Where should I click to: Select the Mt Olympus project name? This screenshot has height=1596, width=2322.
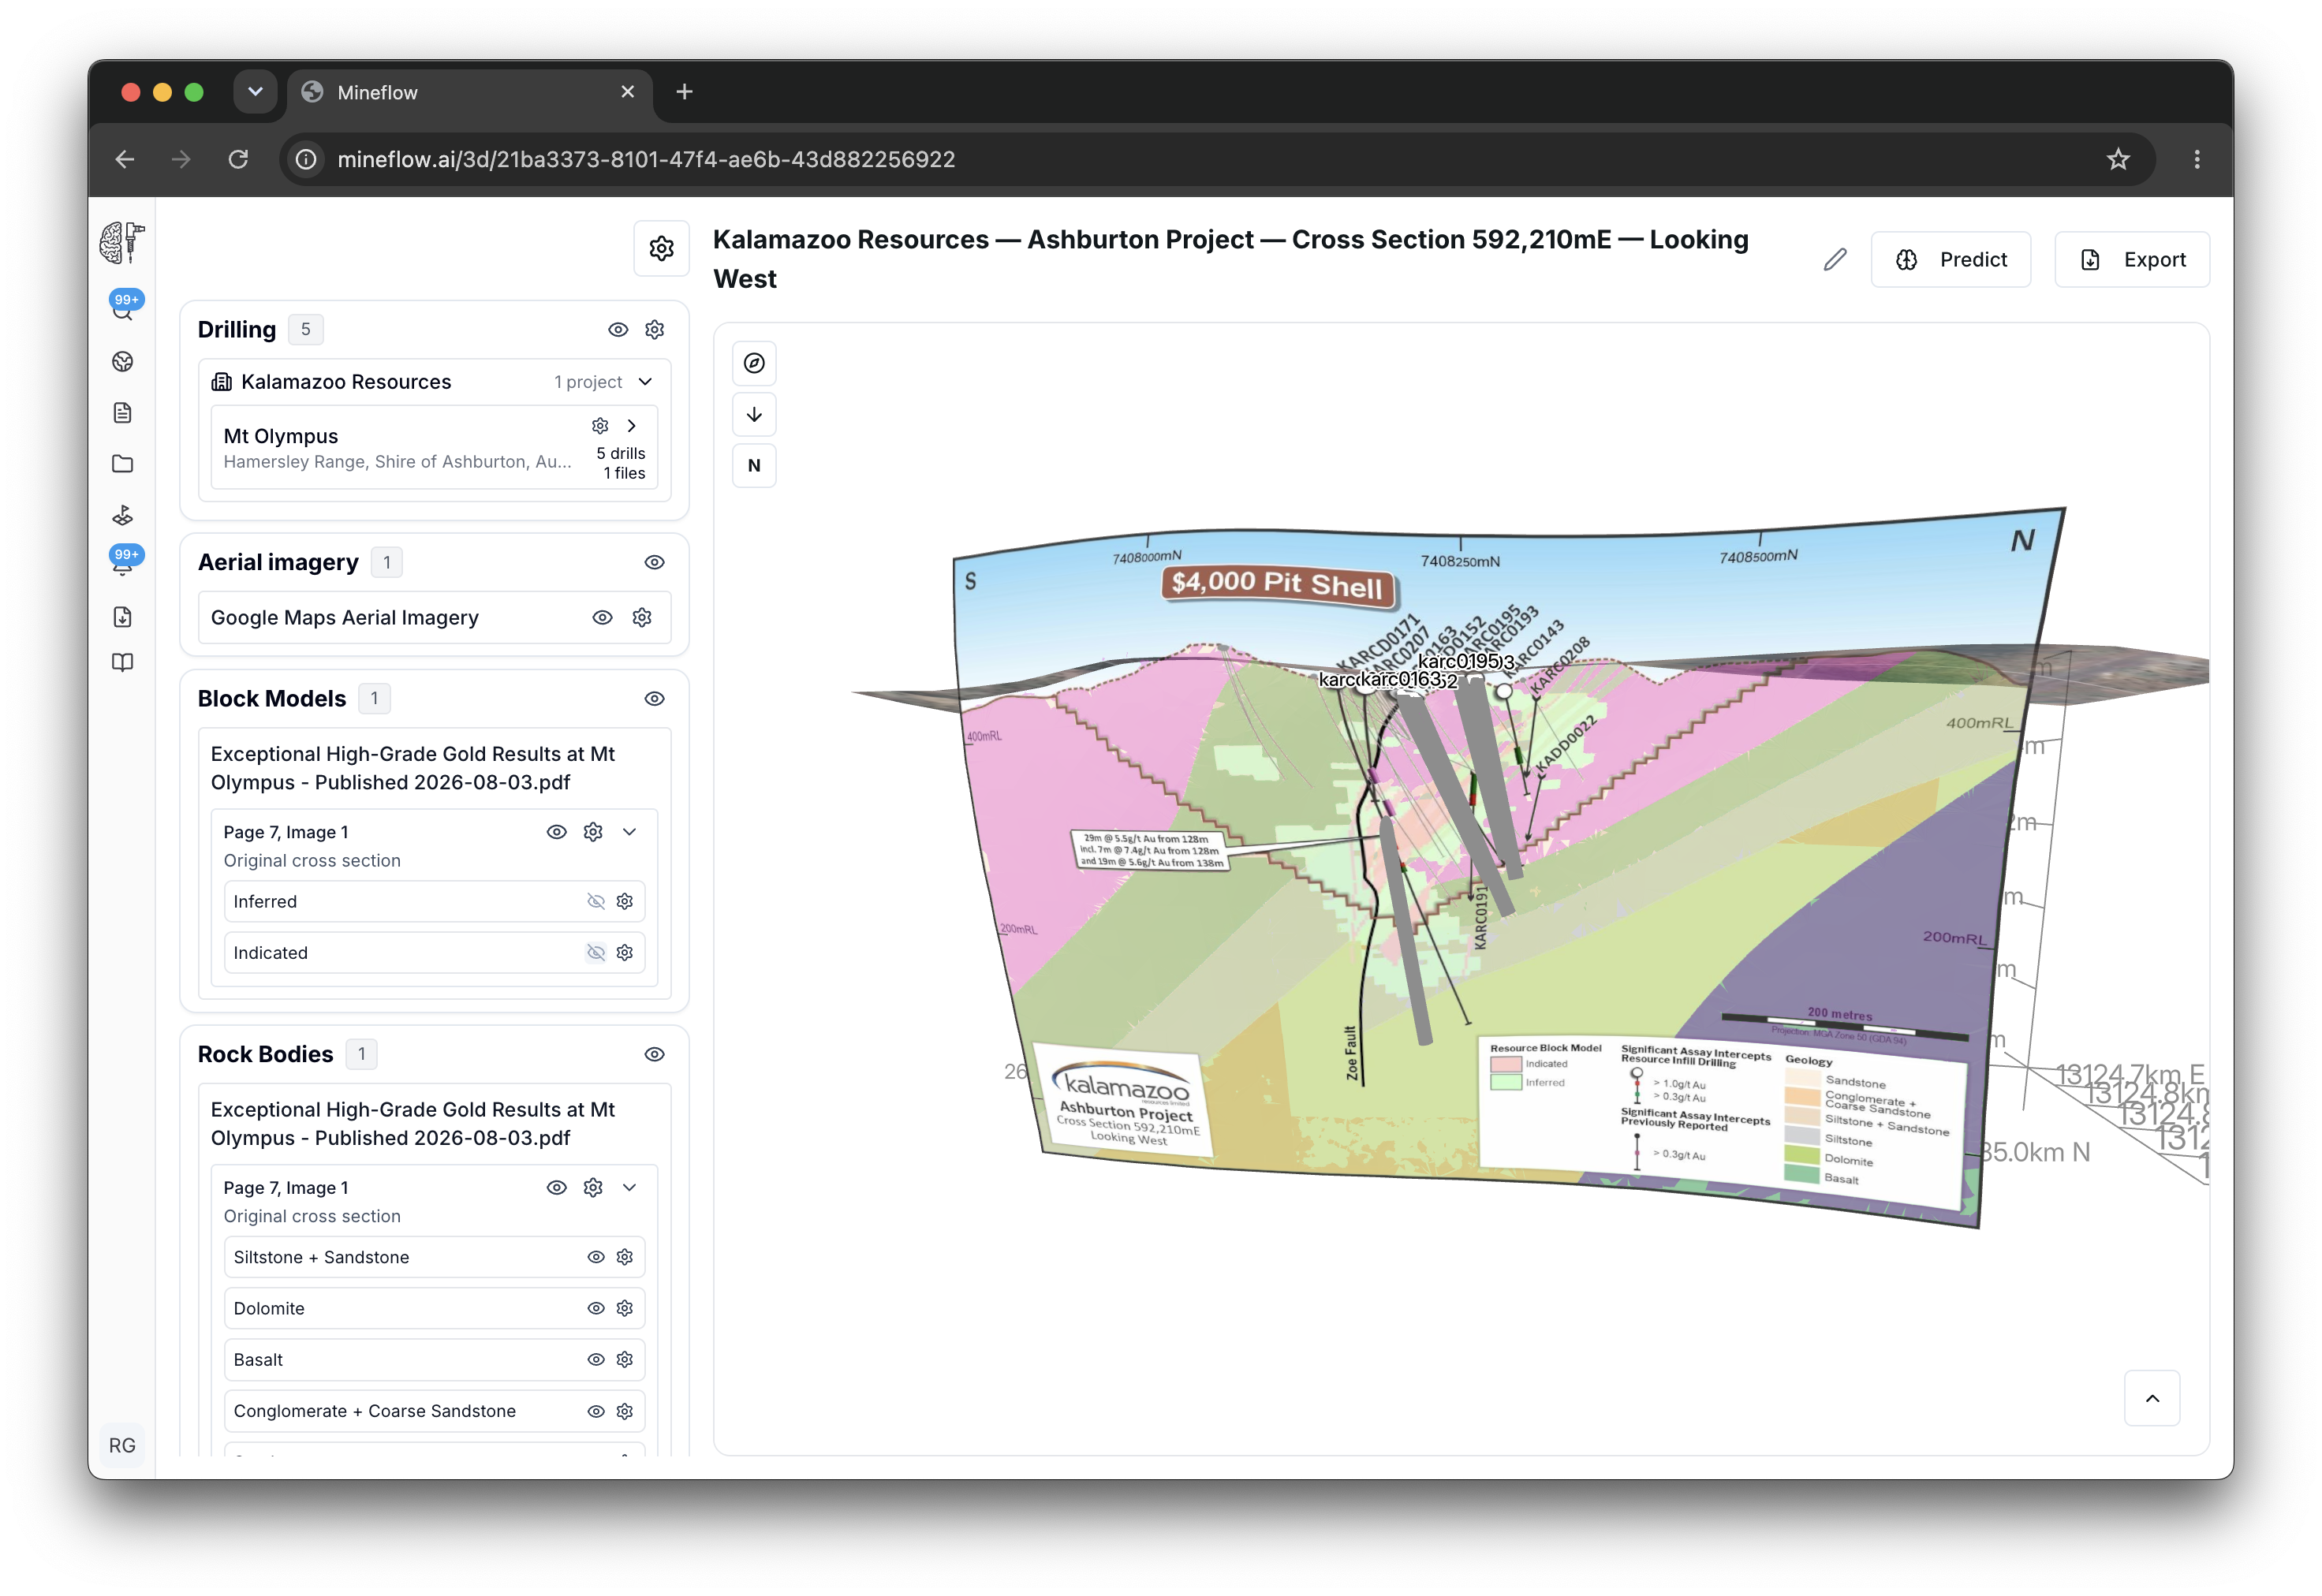tap(281, 436)
